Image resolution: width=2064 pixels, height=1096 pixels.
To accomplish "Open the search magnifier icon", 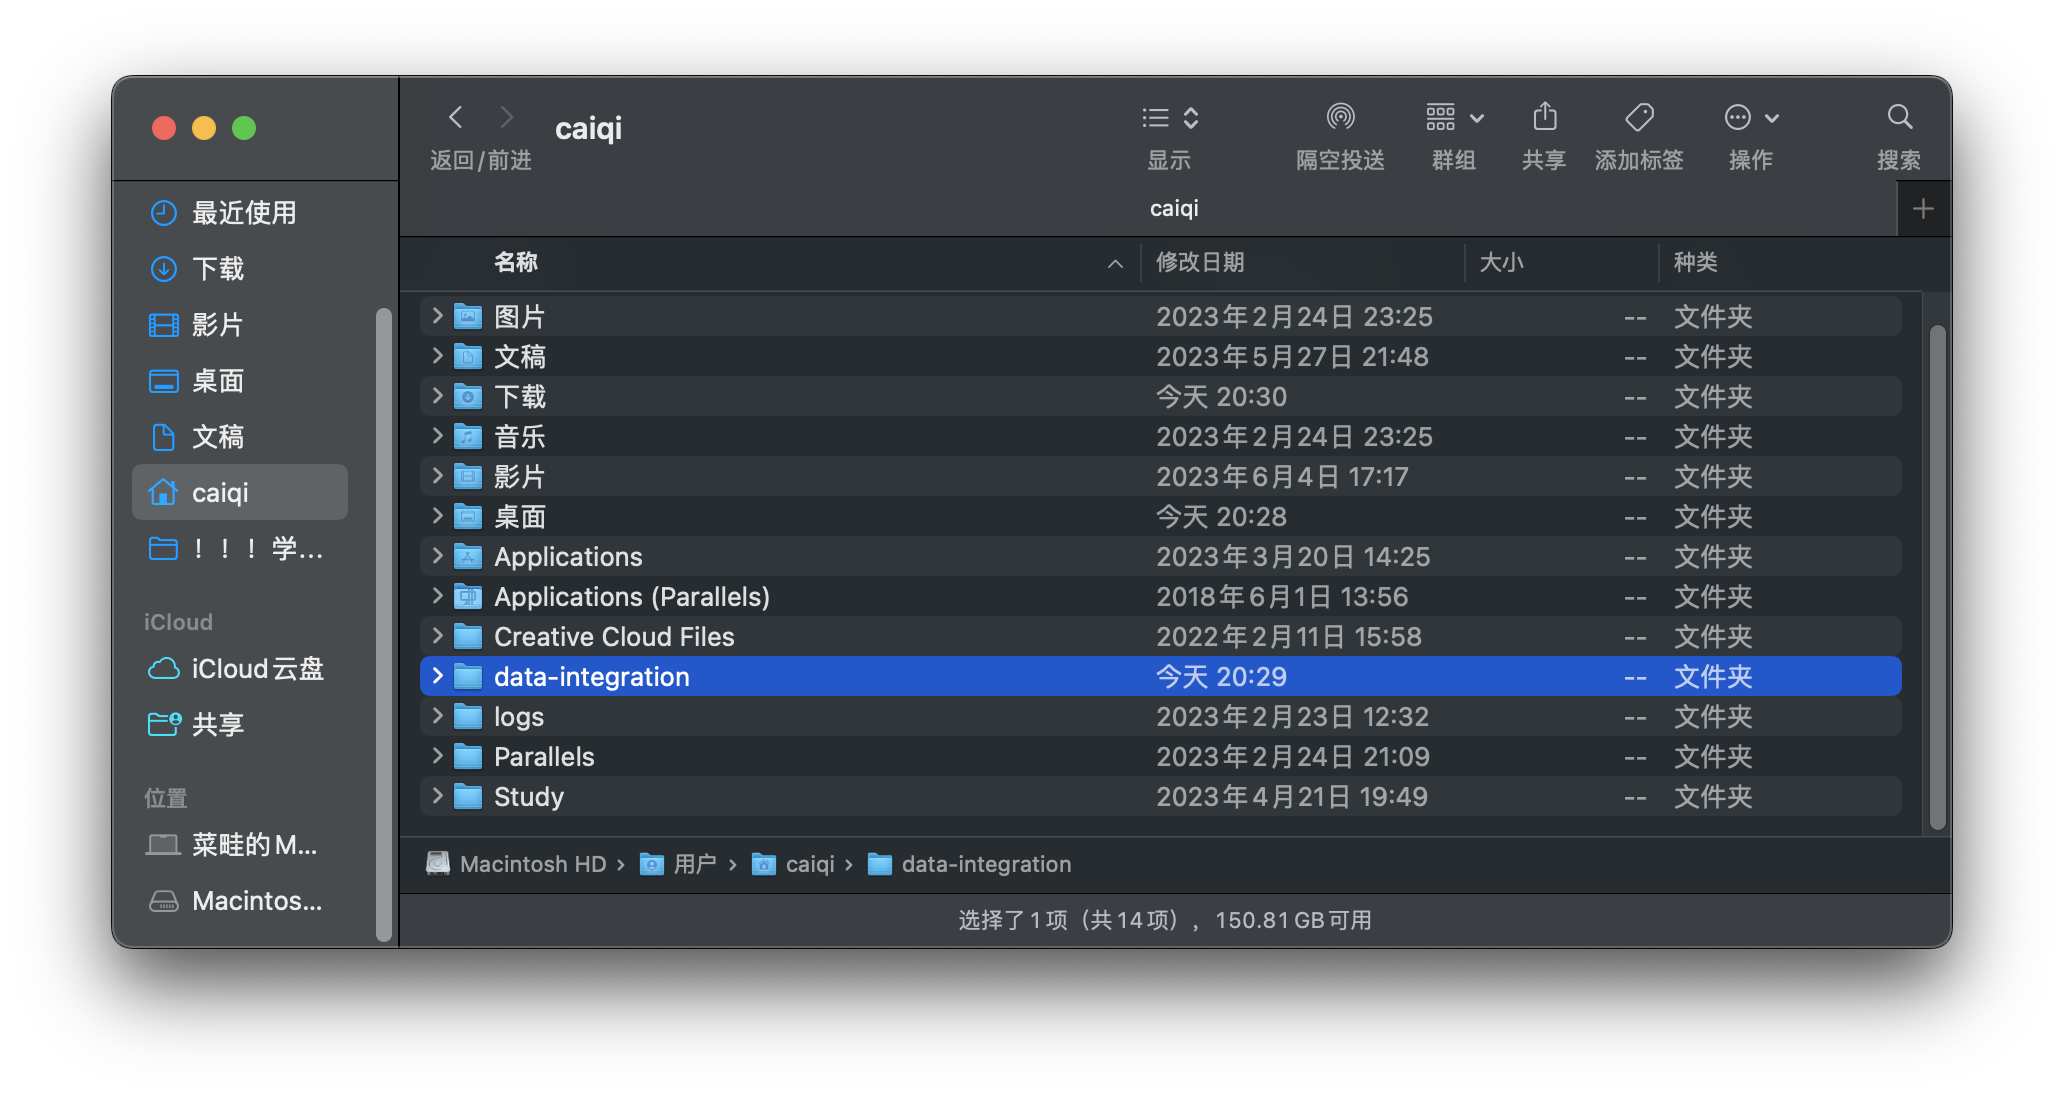I will 1899,118.
